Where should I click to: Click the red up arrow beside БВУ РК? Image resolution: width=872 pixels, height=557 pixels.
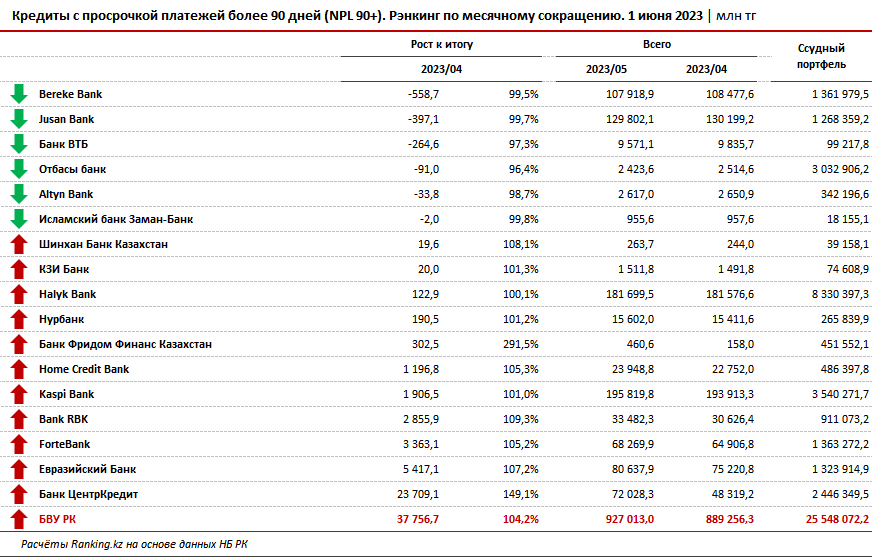click(19, 519)
